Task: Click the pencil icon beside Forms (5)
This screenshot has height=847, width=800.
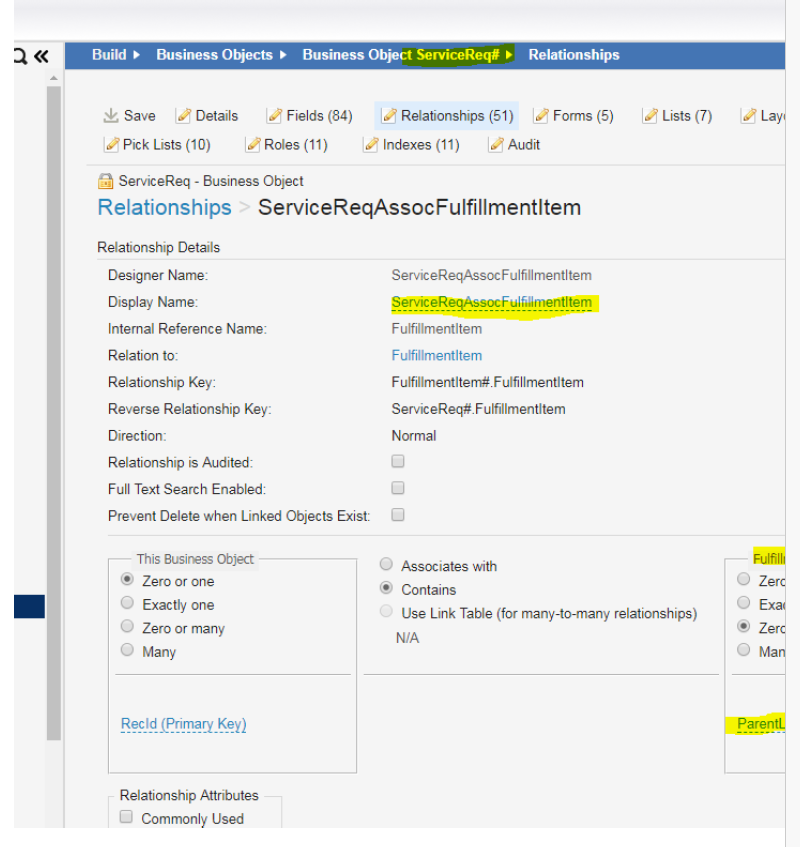Action: pyautogui.click(x=541, y=116)
